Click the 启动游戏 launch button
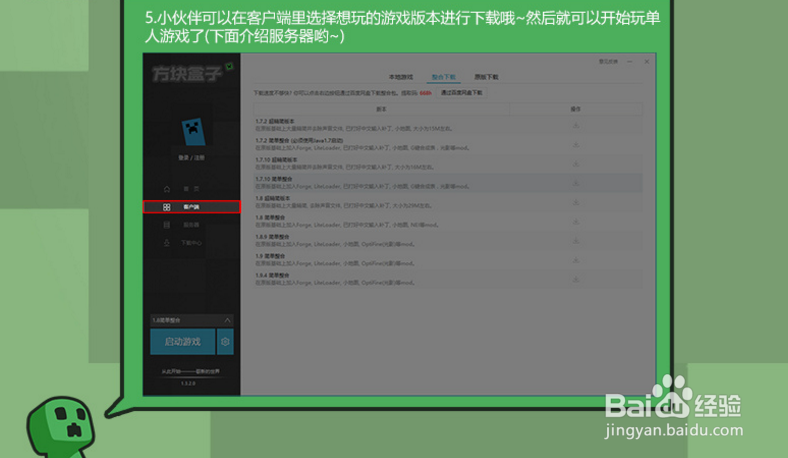The width and height of the screenshot is (788, 458). coord(183,341)
